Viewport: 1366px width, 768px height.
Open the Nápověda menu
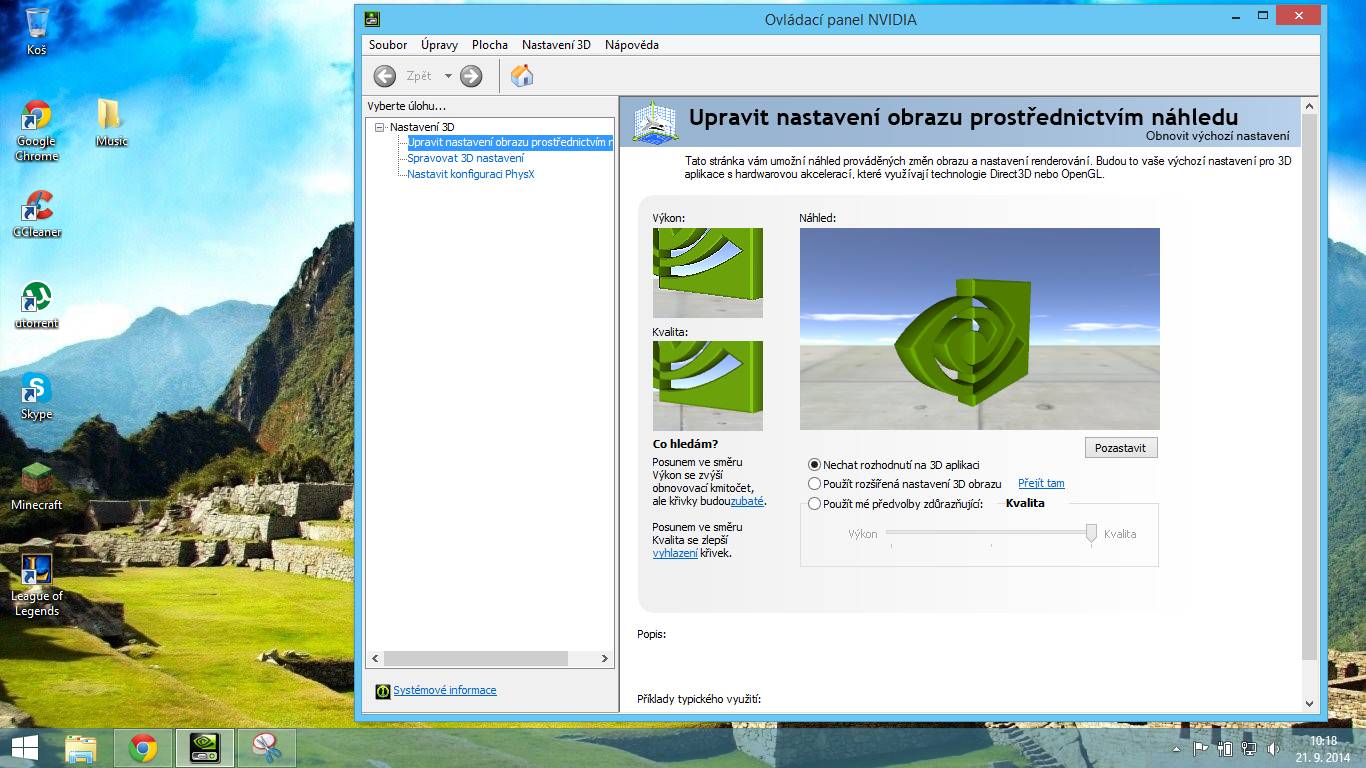click(x=632, y=45)
